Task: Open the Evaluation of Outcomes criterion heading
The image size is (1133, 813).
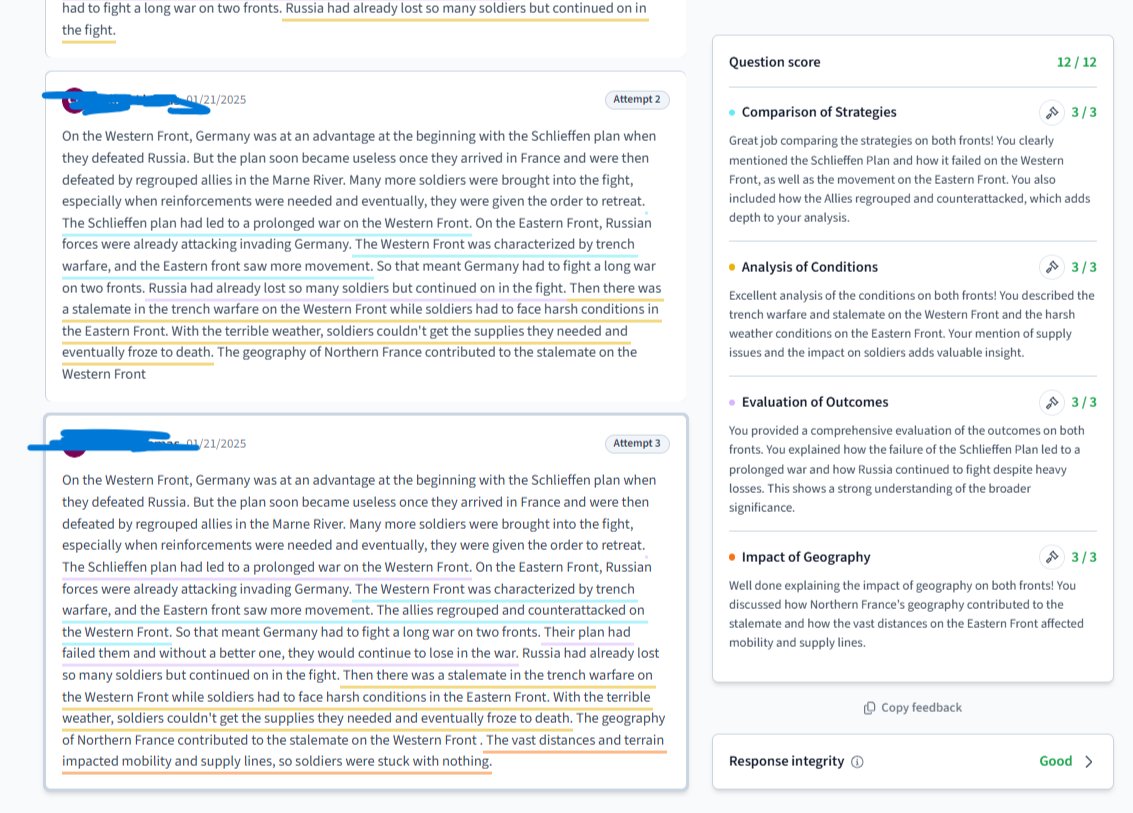Action: [x=814, y=402]
